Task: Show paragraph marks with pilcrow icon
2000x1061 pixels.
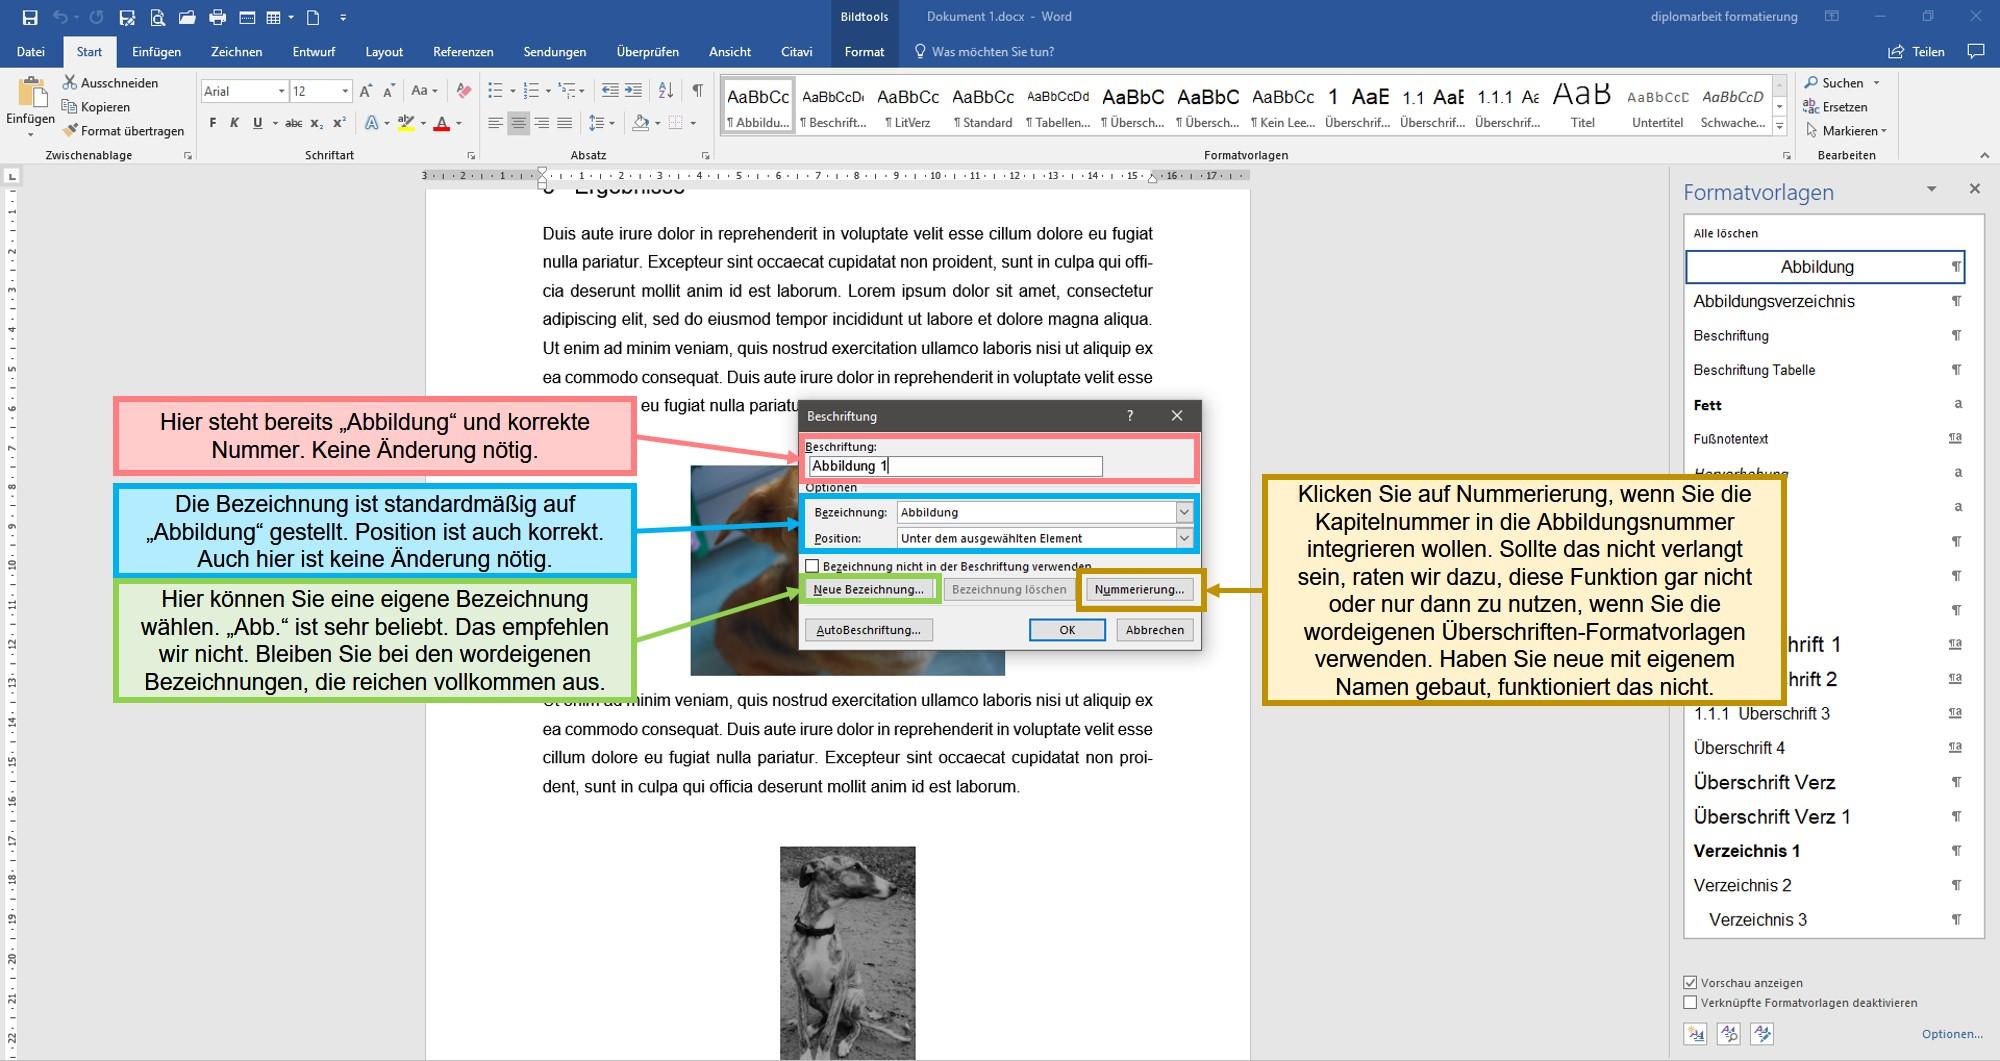Action: pos(697,91)
